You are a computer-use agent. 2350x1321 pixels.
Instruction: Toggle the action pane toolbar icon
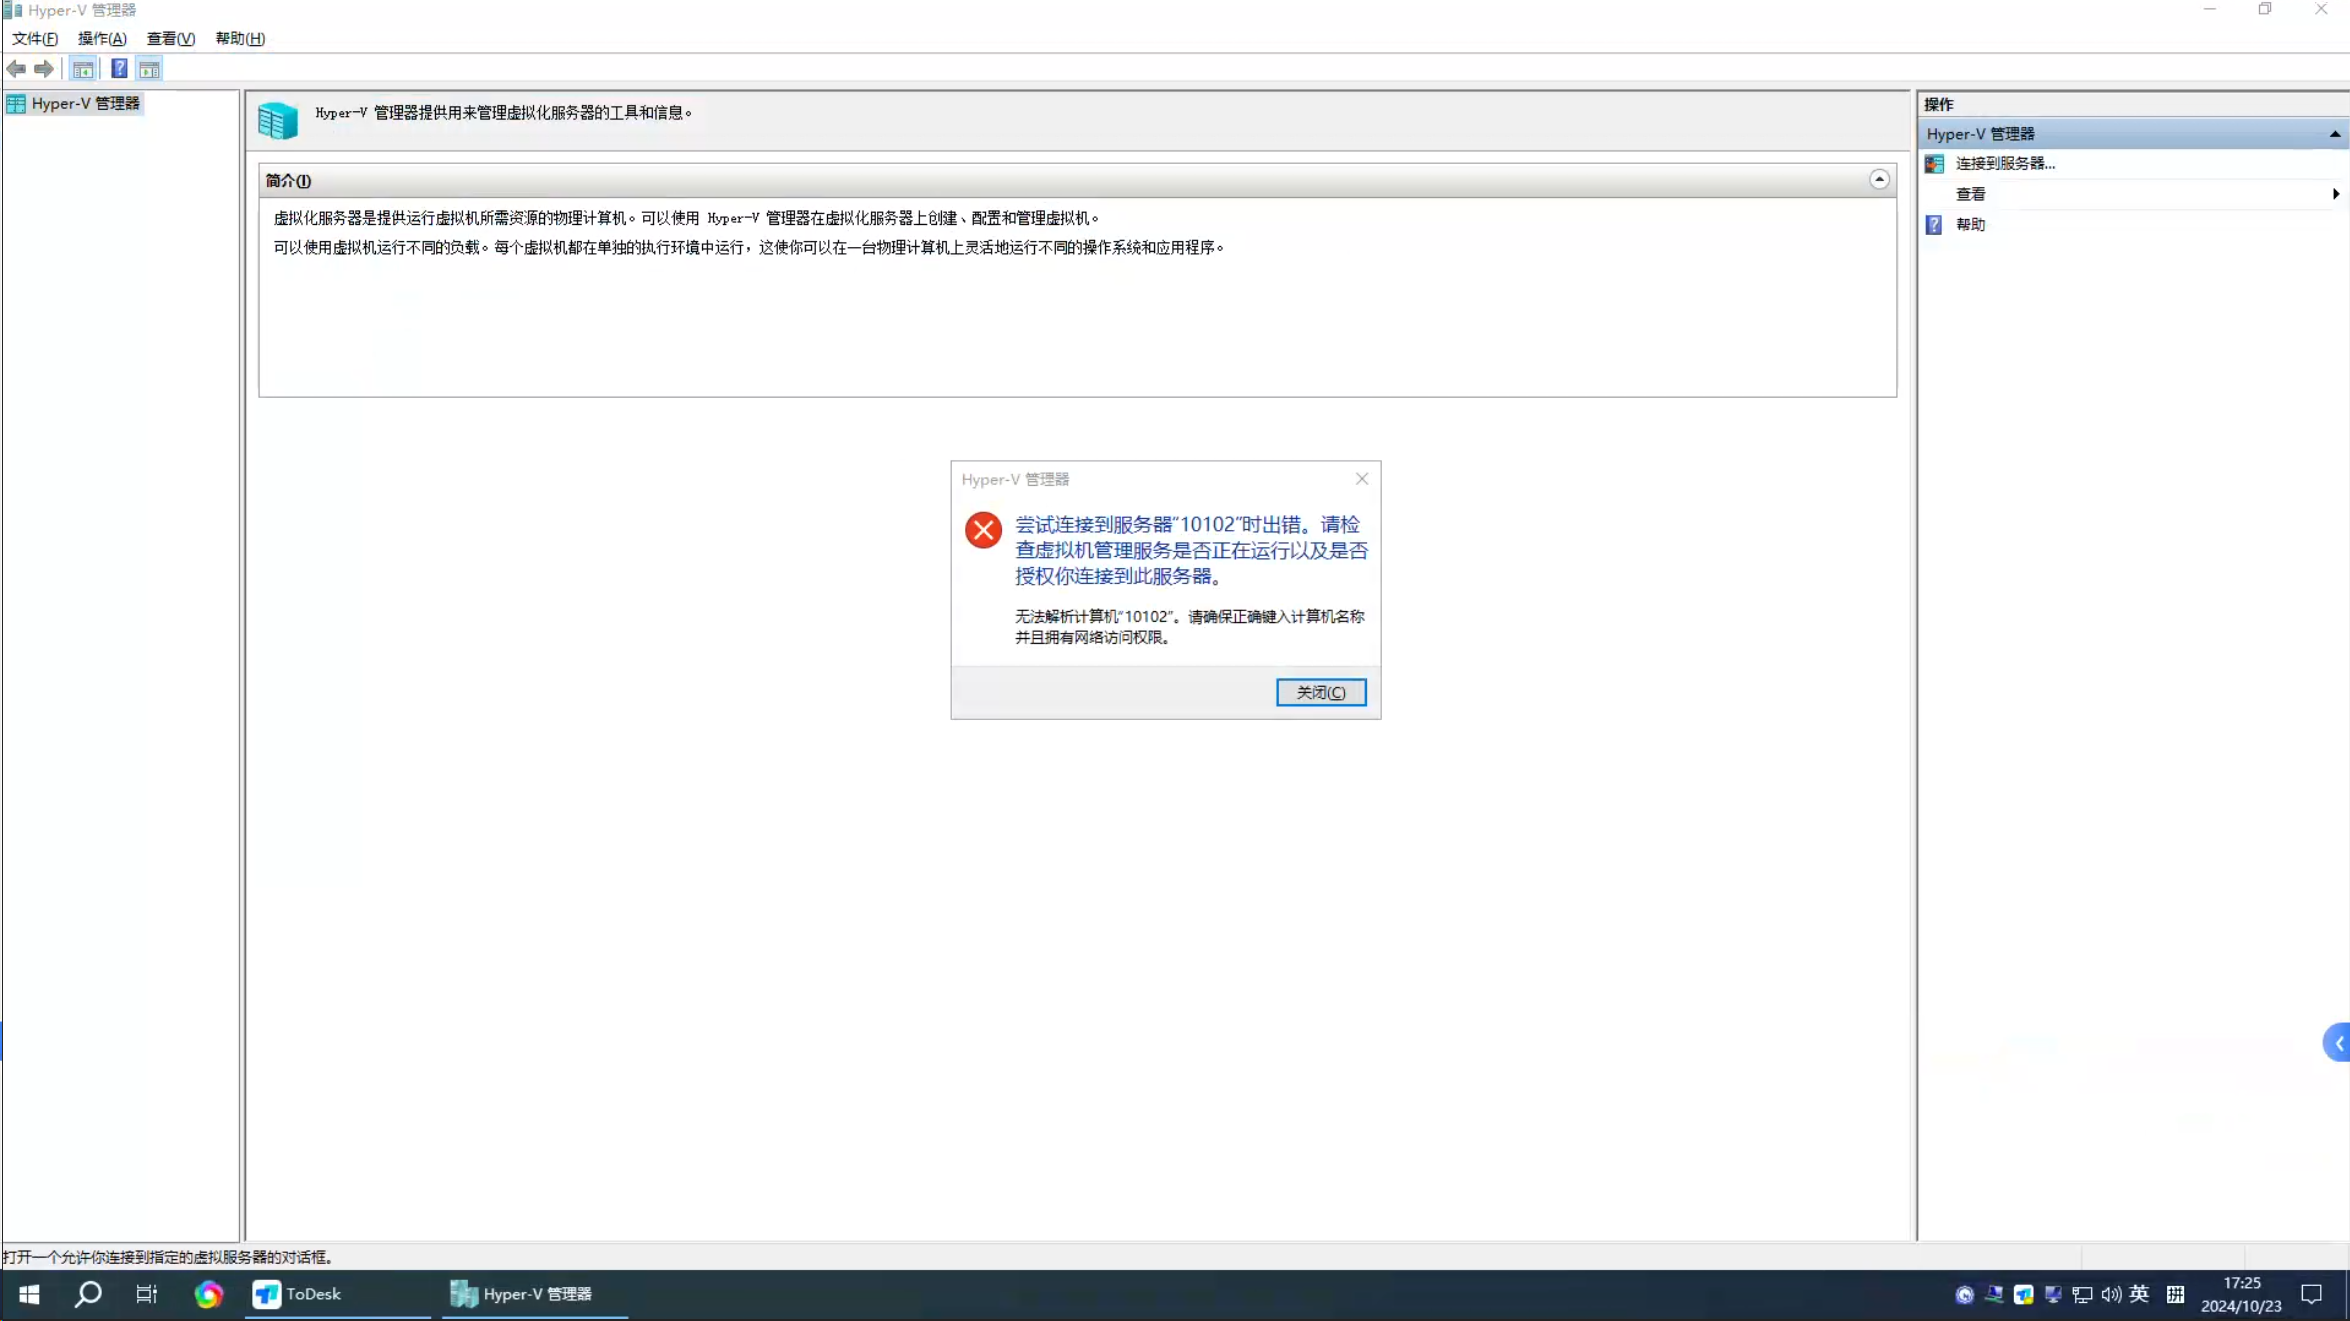[149, 69]
